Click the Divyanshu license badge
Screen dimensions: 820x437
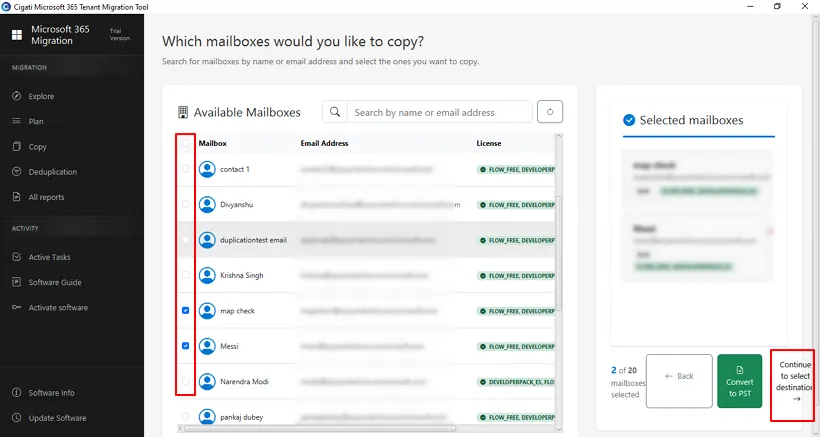tap(516, 205)
